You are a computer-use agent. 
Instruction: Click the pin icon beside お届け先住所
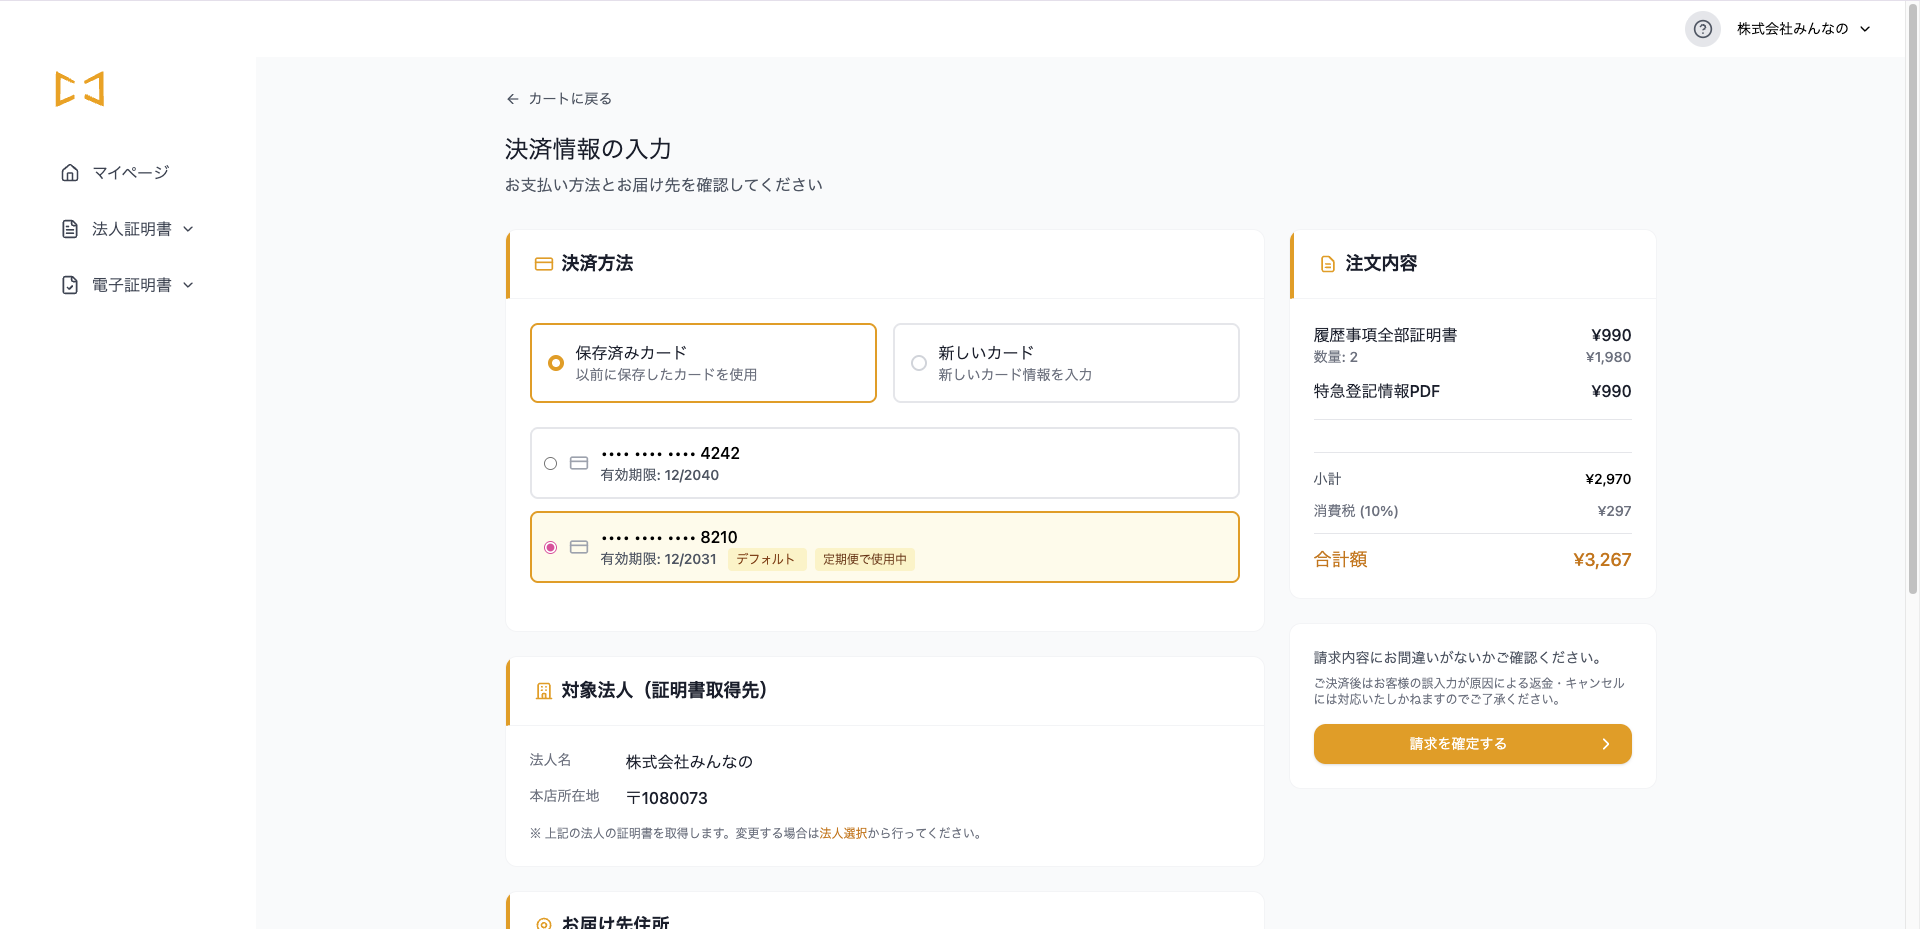pyautogui.click(x=544, y=923)
